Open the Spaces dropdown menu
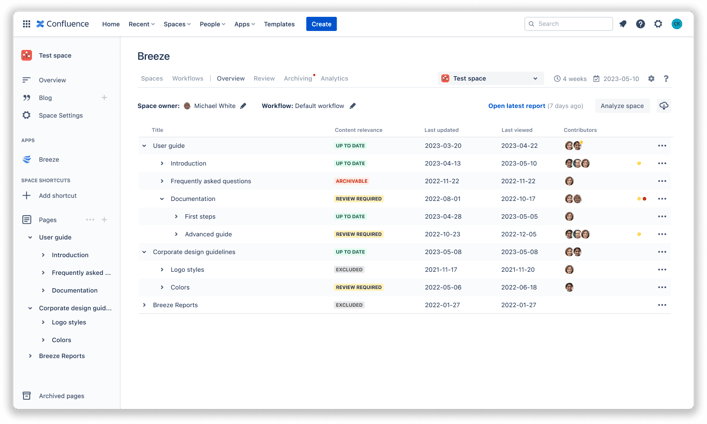707x424 pixels. pyautogui.click(x=177, y=24)
